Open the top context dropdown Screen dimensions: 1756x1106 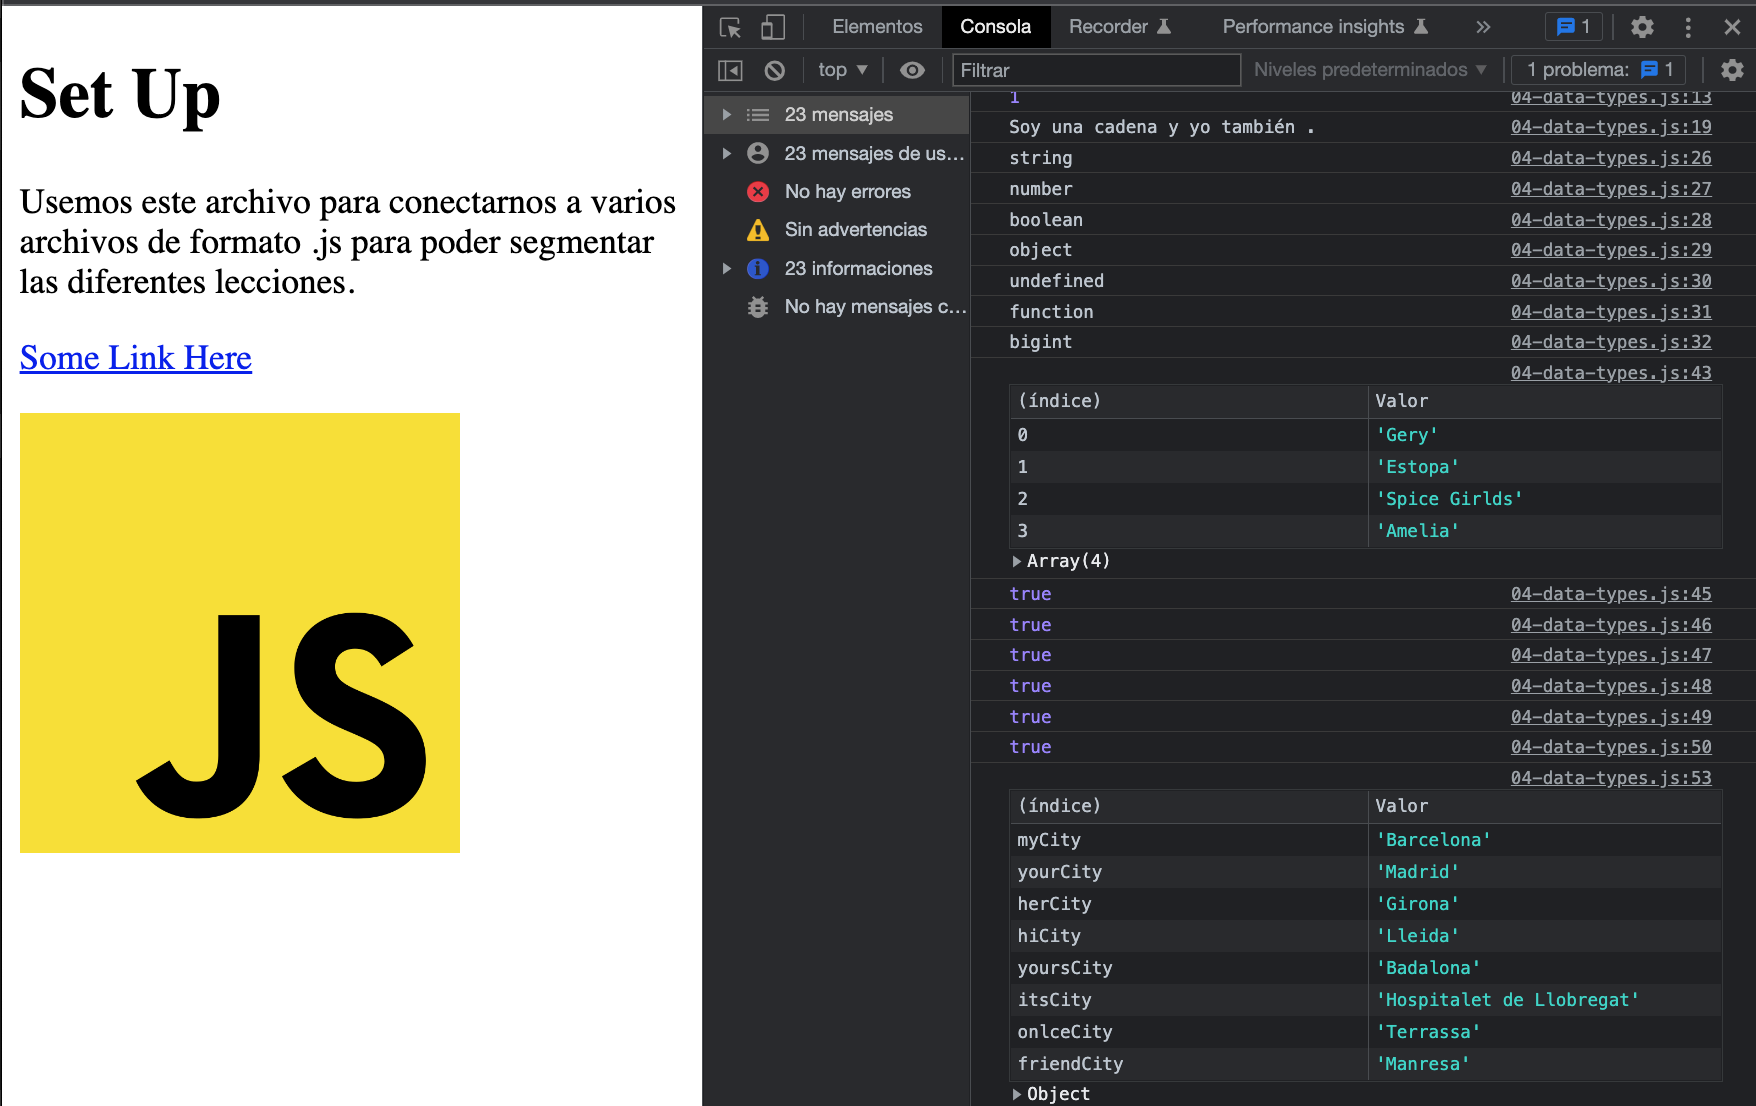click(x=842, y=70)
